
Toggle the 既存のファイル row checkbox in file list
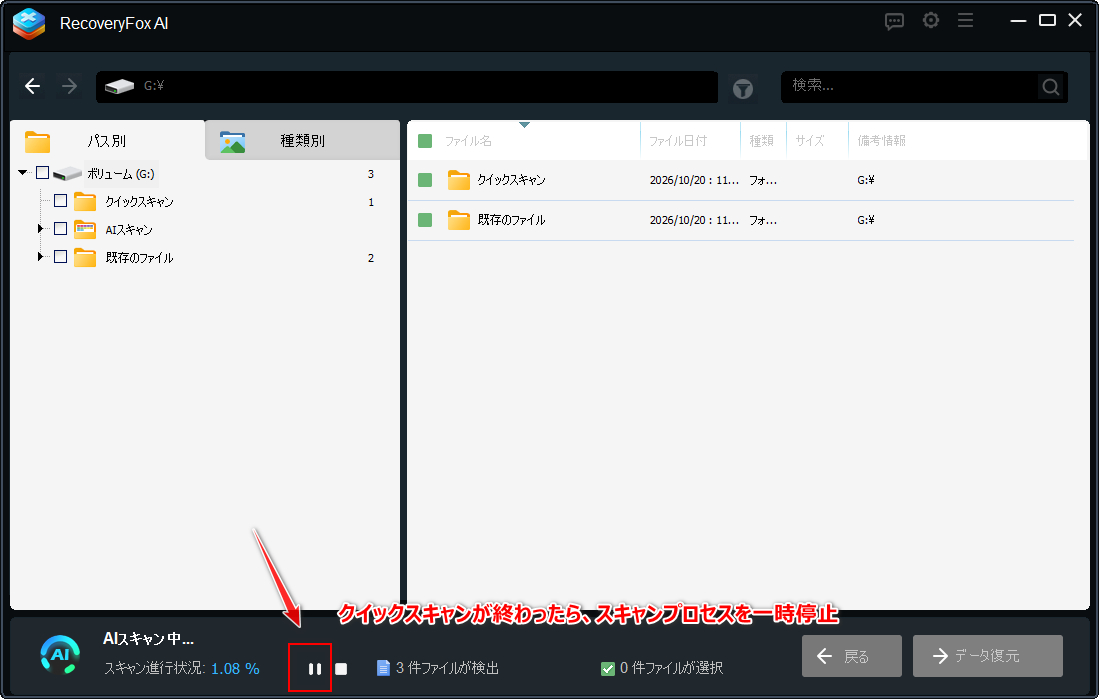pos(425,220)
